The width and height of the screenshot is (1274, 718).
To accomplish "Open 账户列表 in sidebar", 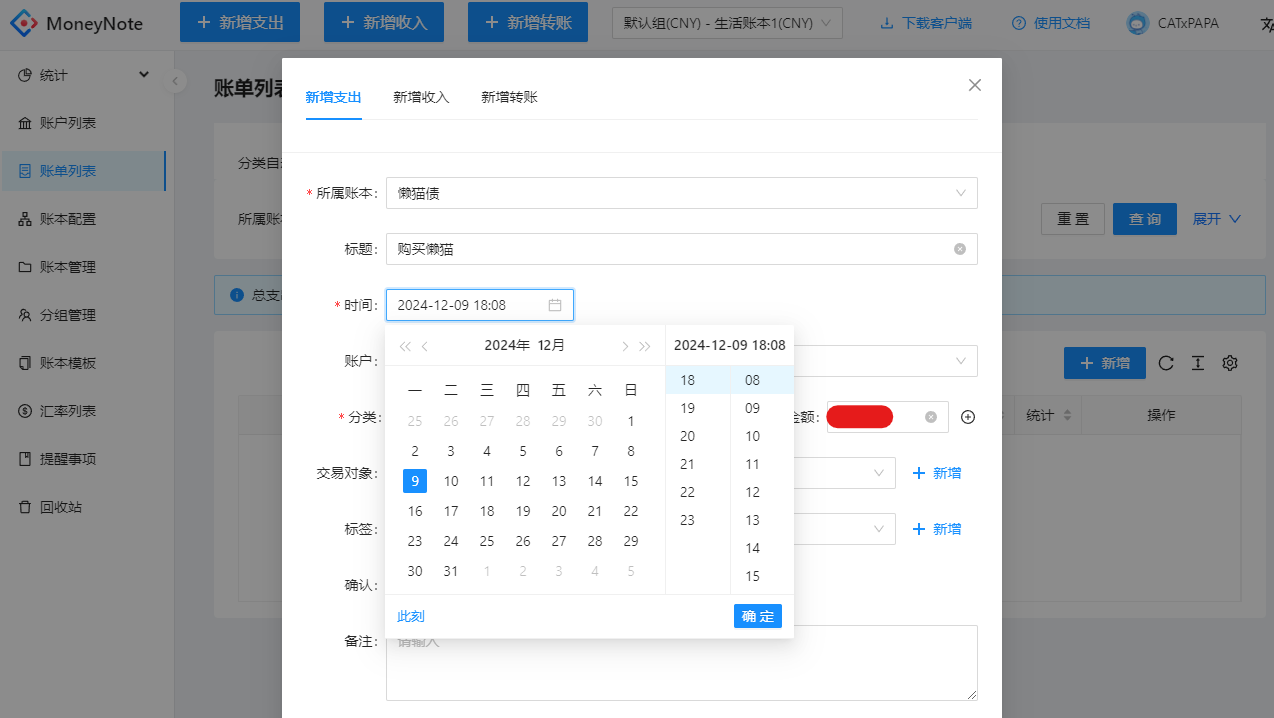I will pos(83,123).
